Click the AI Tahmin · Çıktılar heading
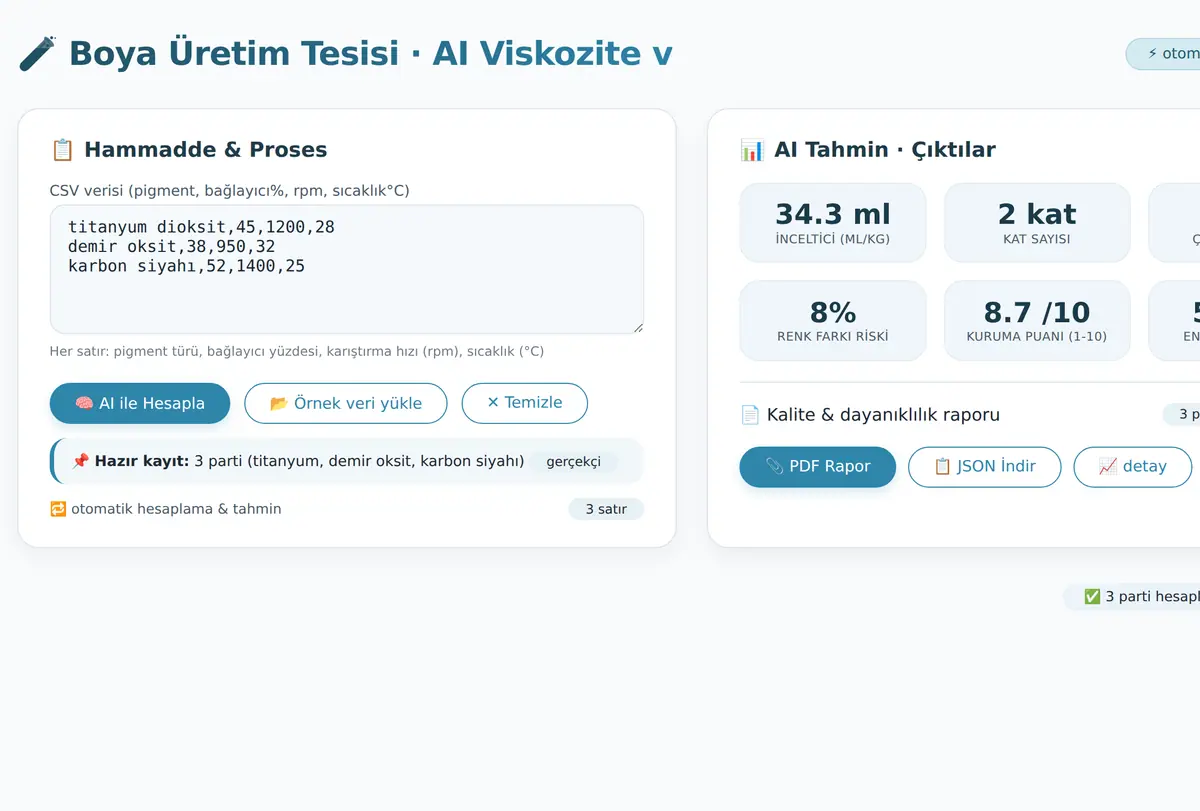The width and height of the screenshot is (1200, 811). point(885,150)
